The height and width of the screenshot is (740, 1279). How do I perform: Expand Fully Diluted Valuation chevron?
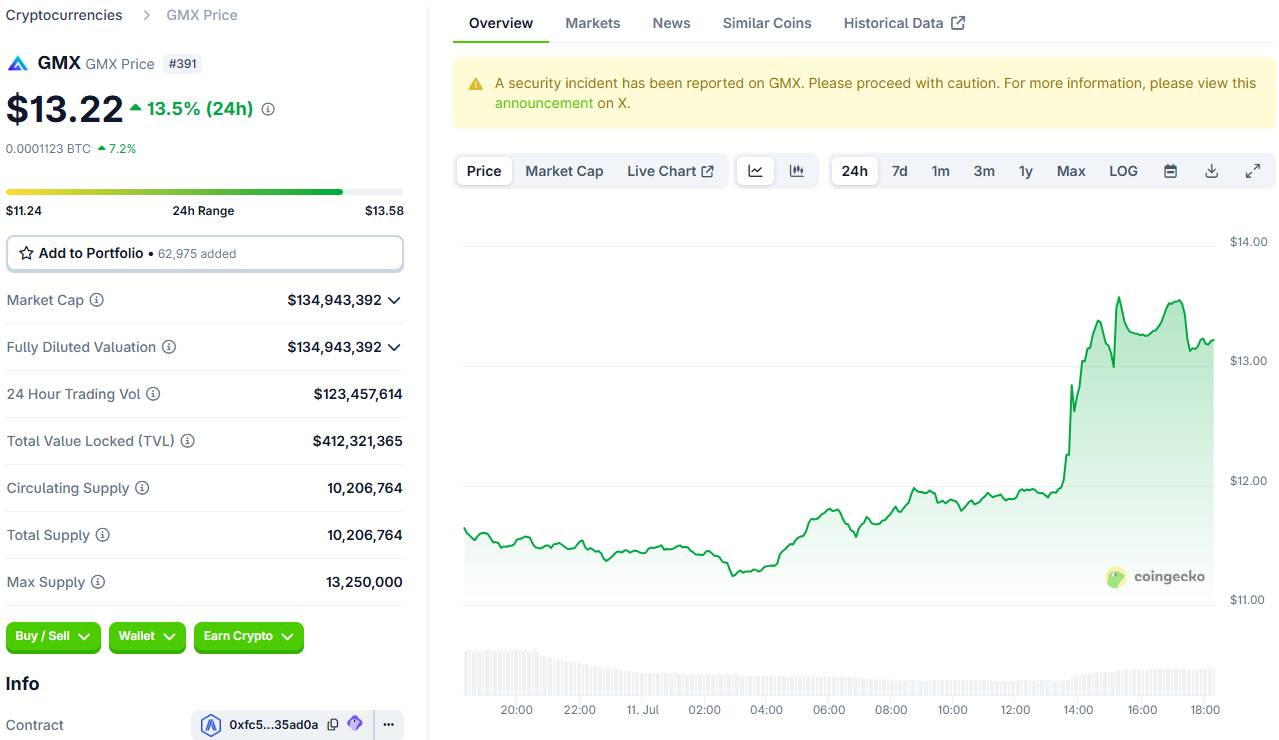tap(394, 347)
